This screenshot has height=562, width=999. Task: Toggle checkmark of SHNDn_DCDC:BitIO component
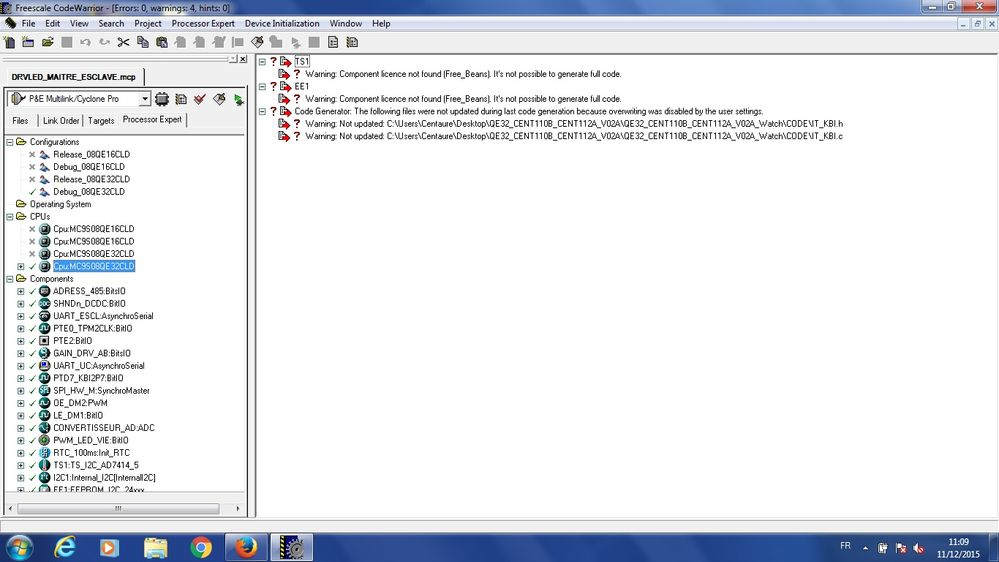click(x=32, y=304)
